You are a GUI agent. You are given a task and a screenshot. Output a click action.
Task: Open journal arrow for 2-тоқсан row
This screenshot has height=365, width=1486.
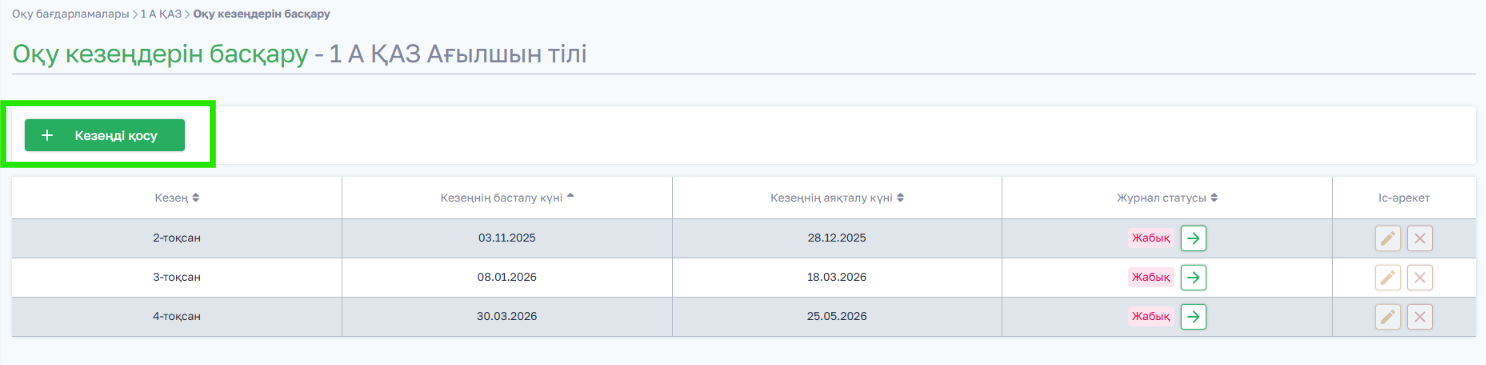pyautogui.click(x=1193, y=238)
